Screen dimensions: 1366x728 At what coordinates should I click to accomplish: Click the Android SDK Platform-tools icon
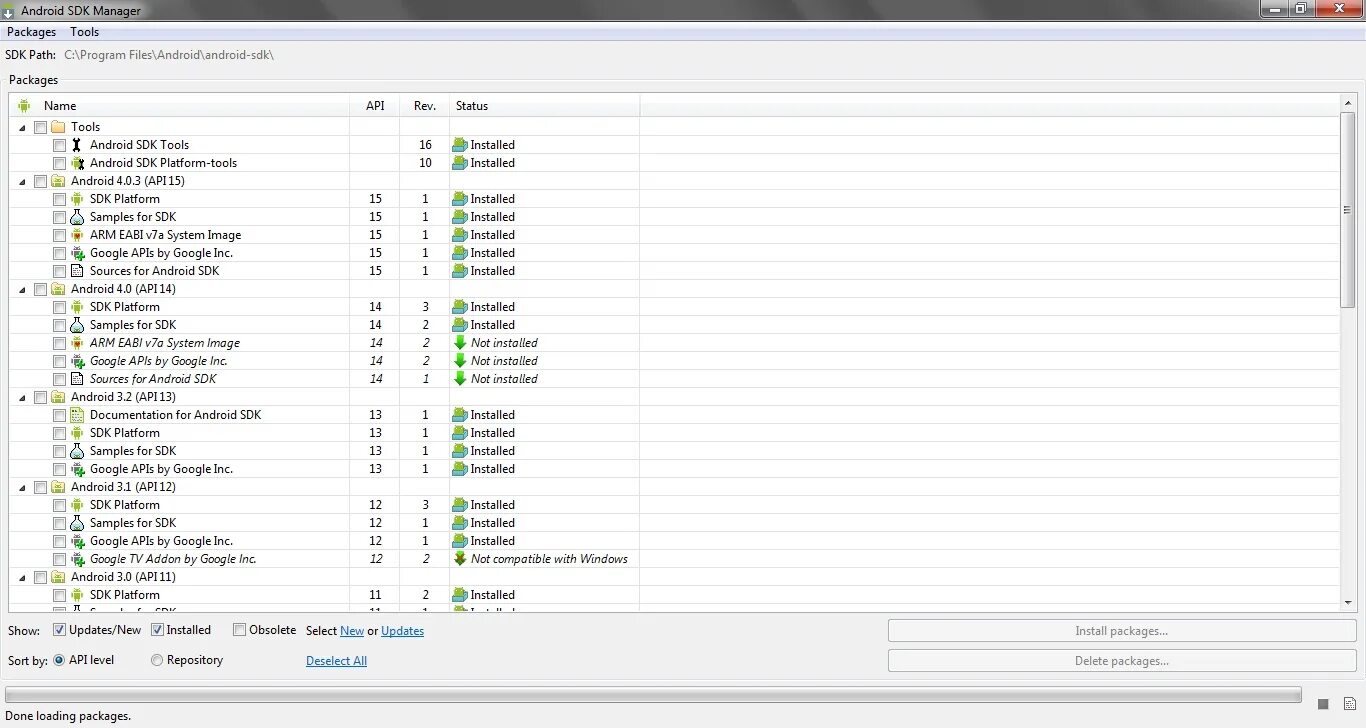pyautogui.click(x=77, y=163)
